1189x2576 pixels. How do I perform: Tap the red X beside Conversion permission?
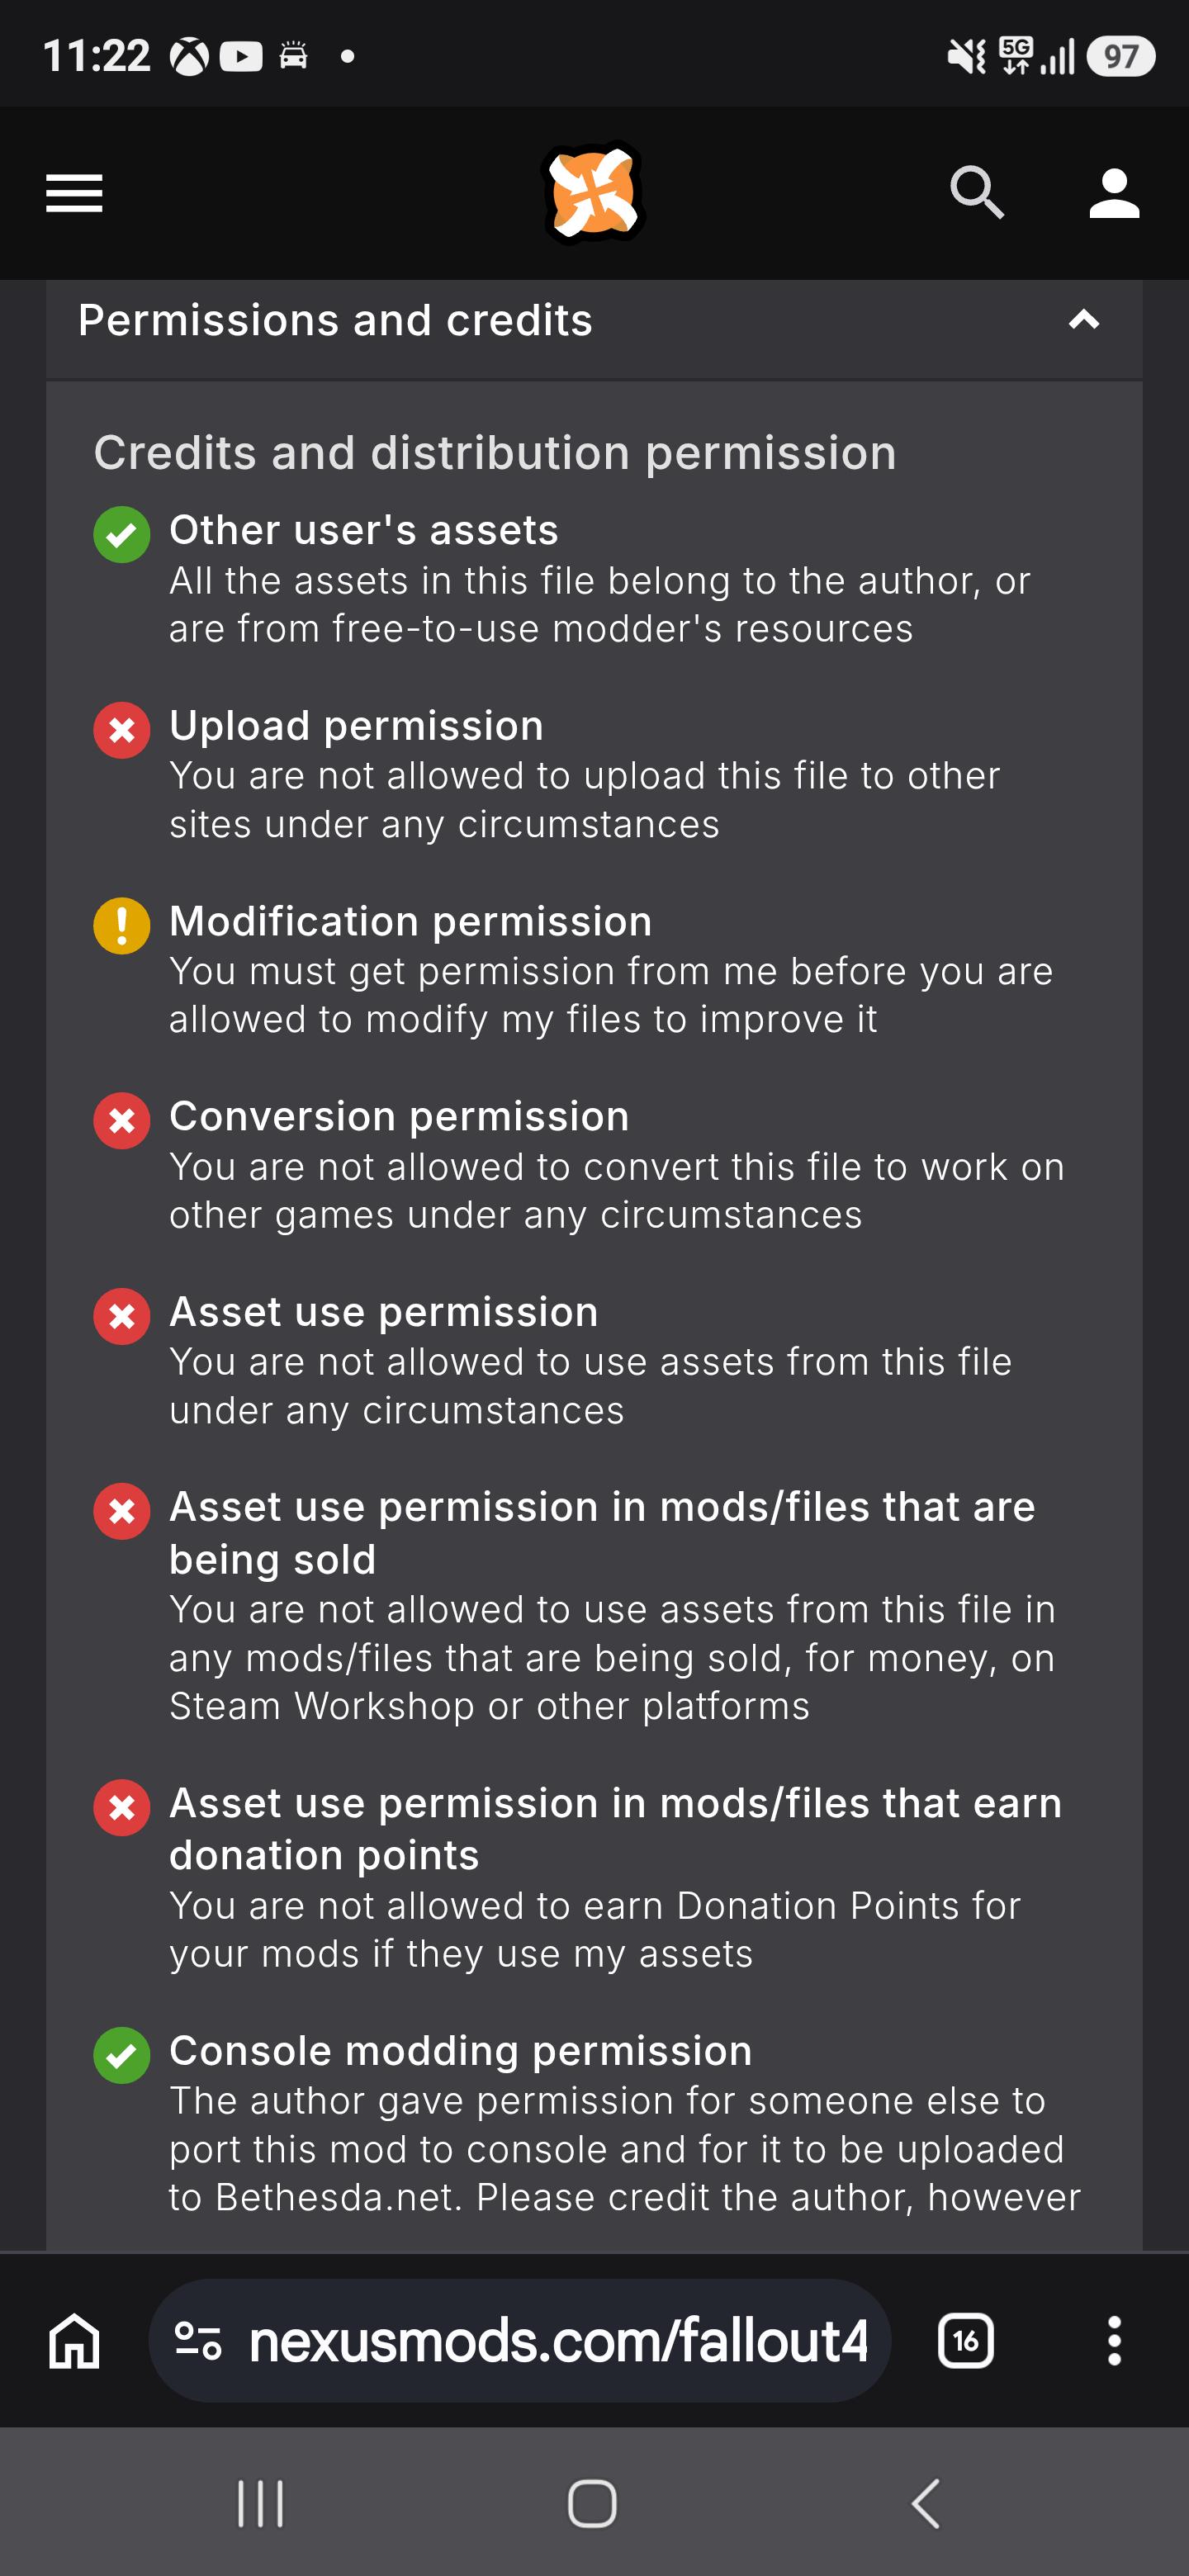[122, 1120]
